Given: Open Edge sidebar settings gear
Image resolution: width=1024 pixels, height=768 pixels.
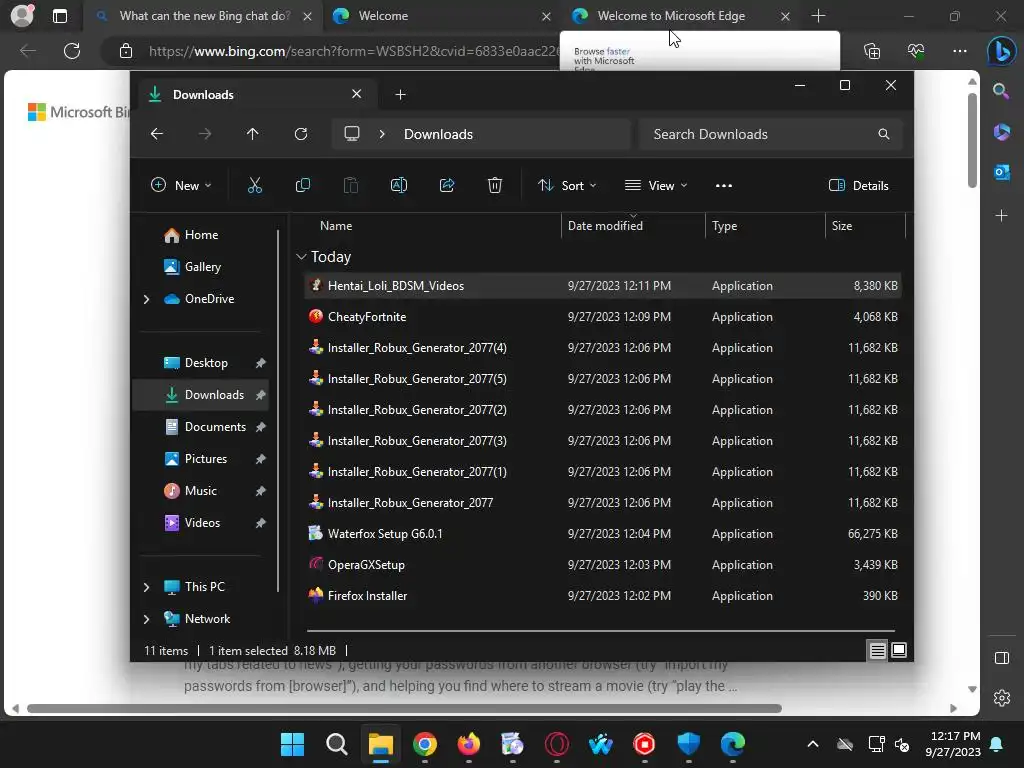Looking at the screenshot, I should click(x=1001, y=697).
